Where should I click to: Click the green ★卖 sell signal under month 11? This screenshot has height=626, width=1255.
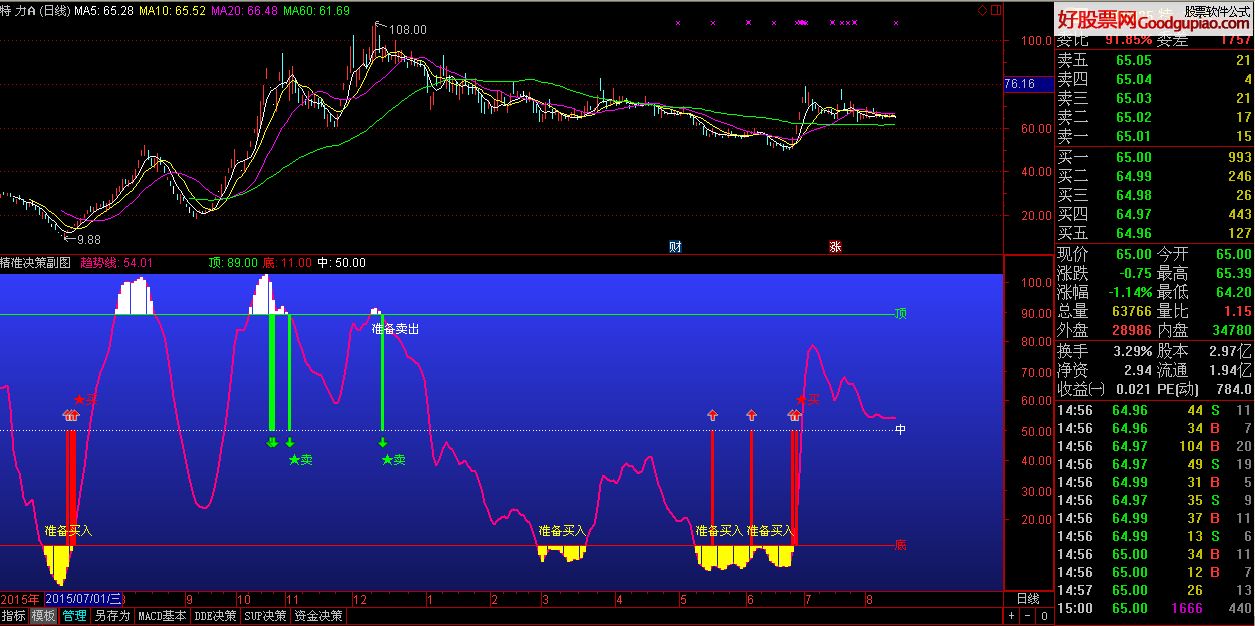point(300,459)
